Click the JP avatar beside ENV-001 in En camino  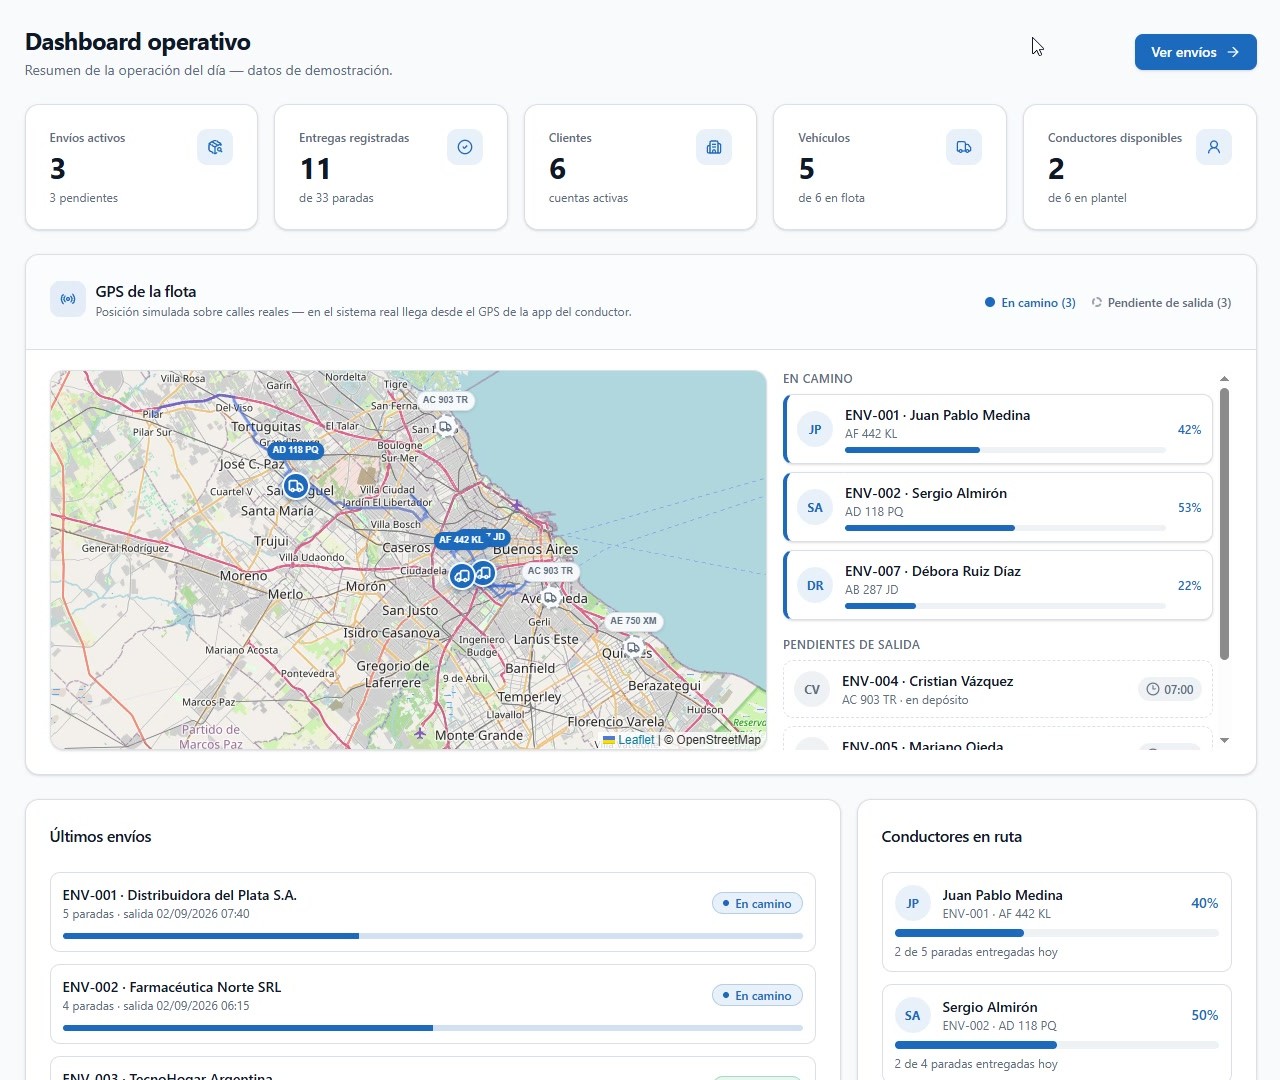[815, 430]
